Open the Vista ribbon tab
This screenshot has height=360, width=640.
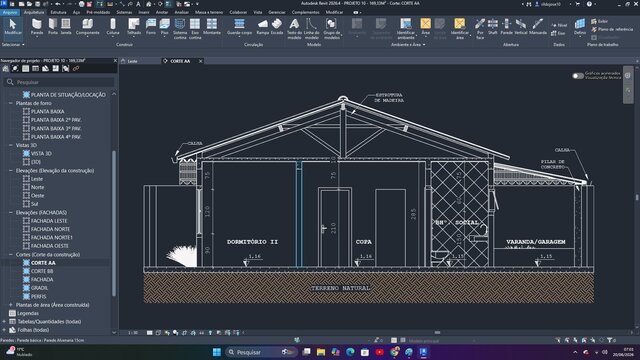point(258,12)
